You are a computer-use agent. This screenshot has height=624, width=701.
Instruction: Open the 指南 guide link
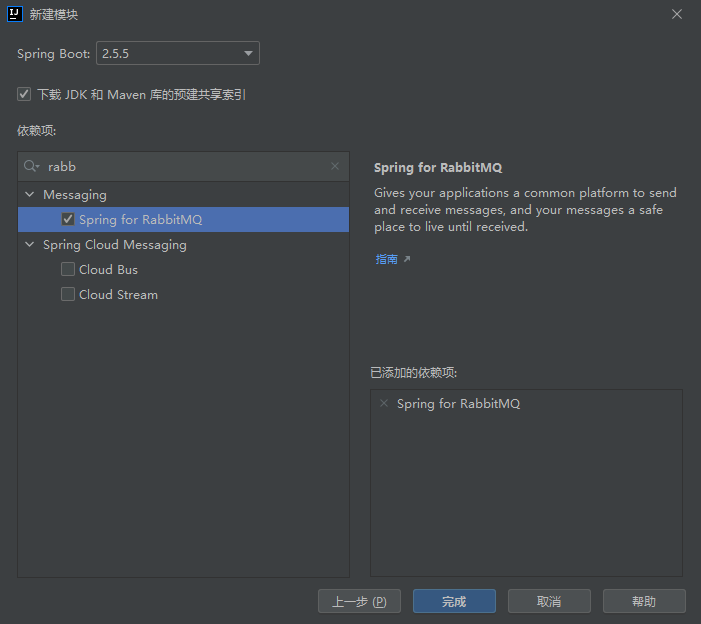(x=387, y=259)
